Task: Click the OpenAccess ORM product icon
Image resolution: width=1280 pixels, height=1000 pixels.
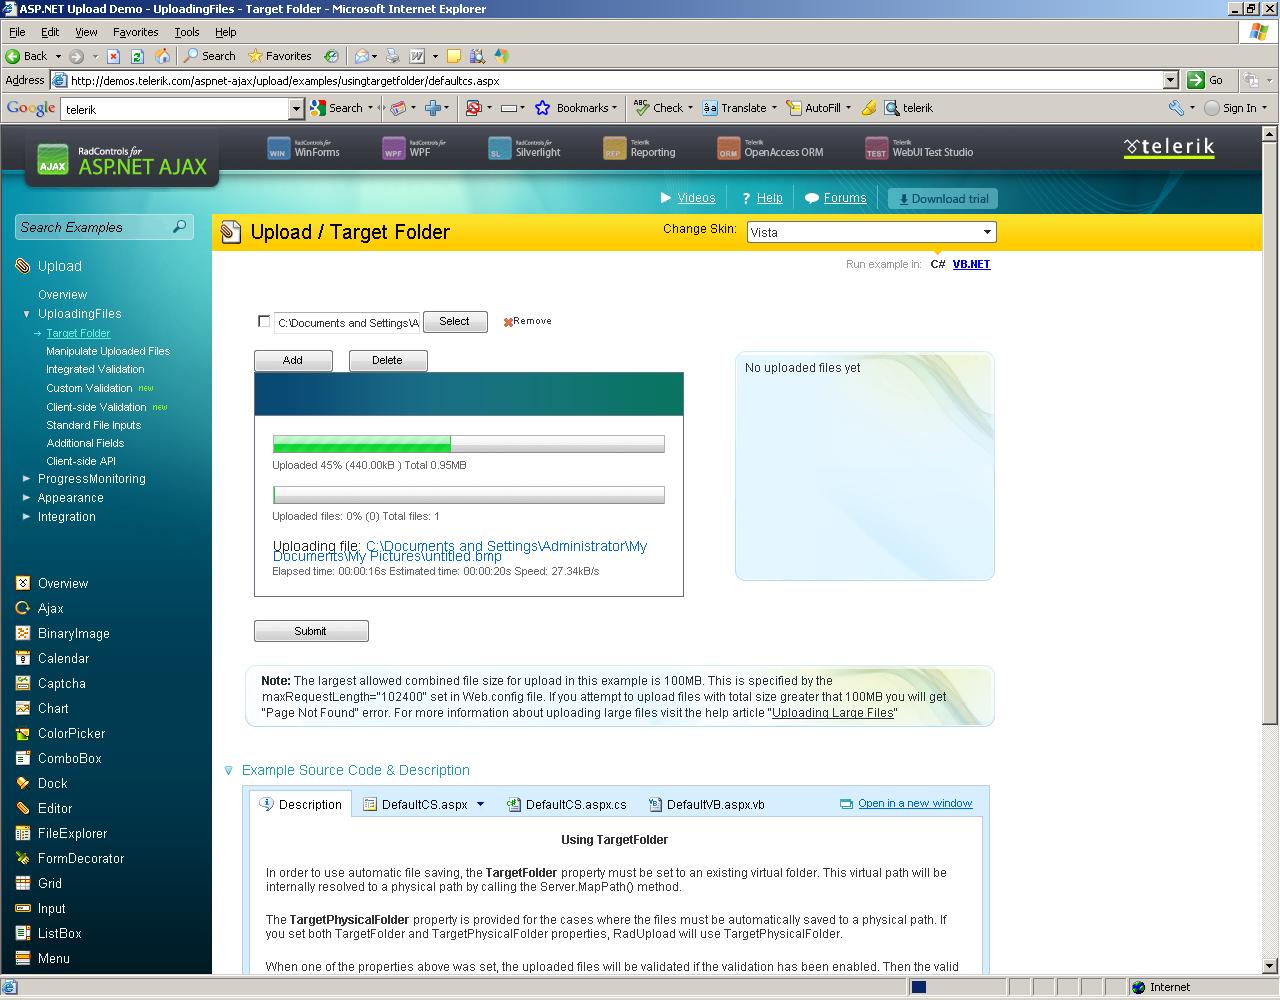Action: click(x=728, y=149)
